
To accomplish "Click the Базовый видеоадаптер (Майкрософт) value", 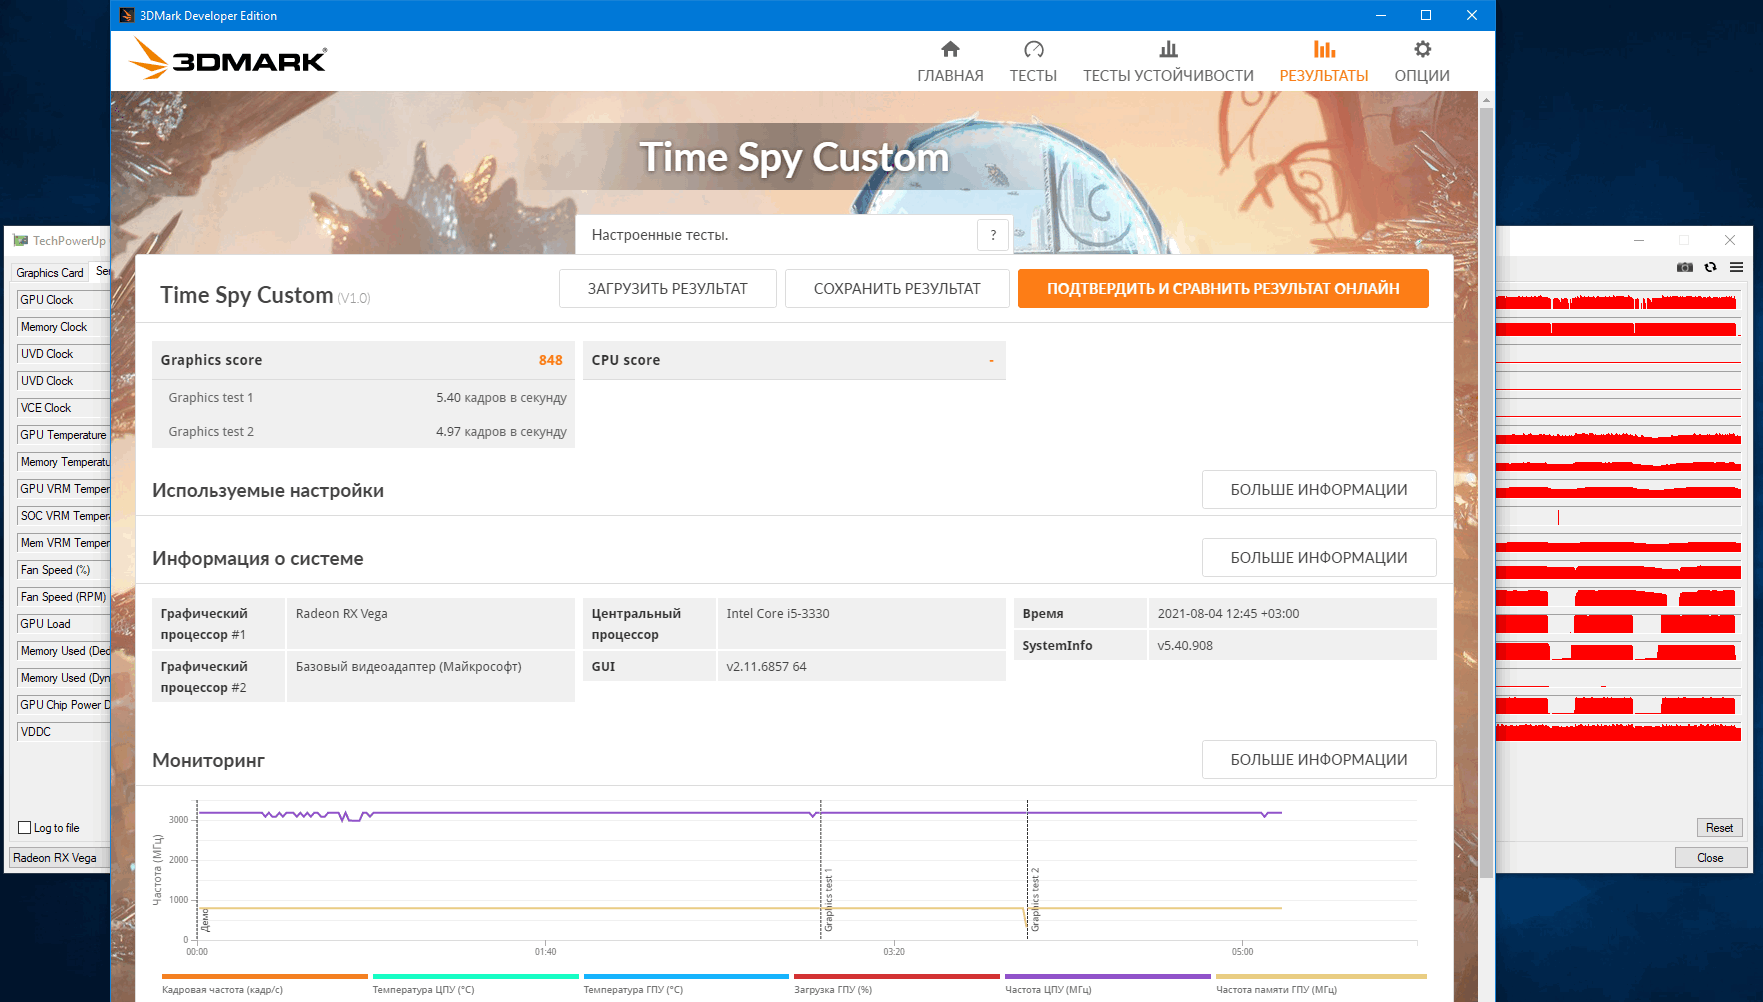I will 408,666.
